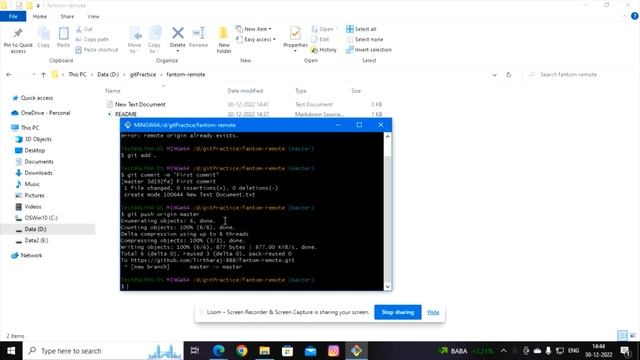640x360 pixels.
Task: Open Easy access dropdown
Action: click(x=256, y=39)
